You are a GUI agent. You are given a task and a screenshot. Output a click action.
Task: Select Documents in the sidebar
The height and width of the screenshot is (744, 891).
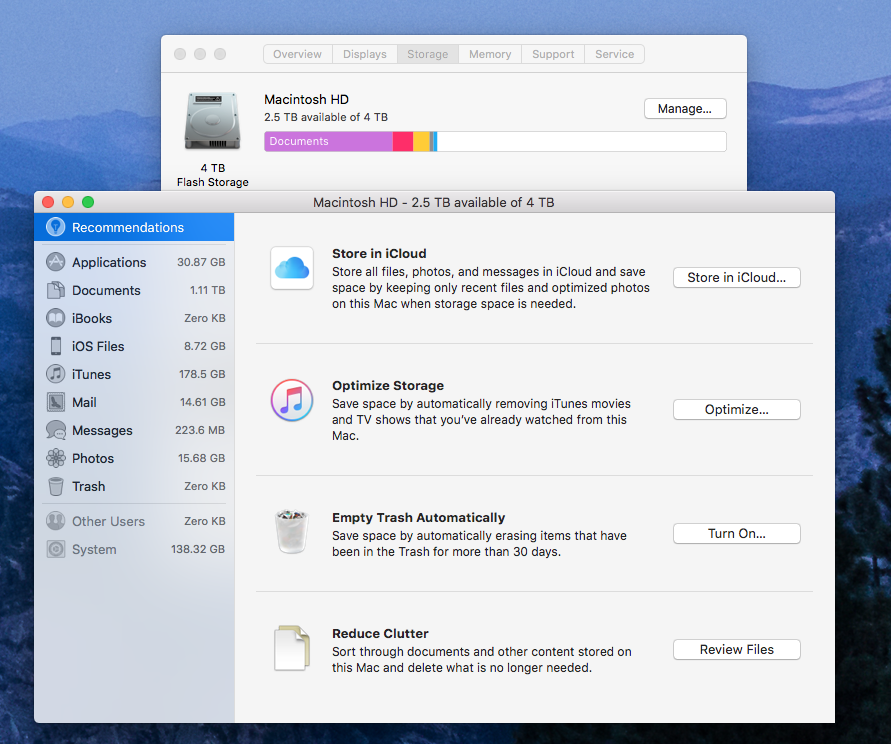(x=135, y=290)
